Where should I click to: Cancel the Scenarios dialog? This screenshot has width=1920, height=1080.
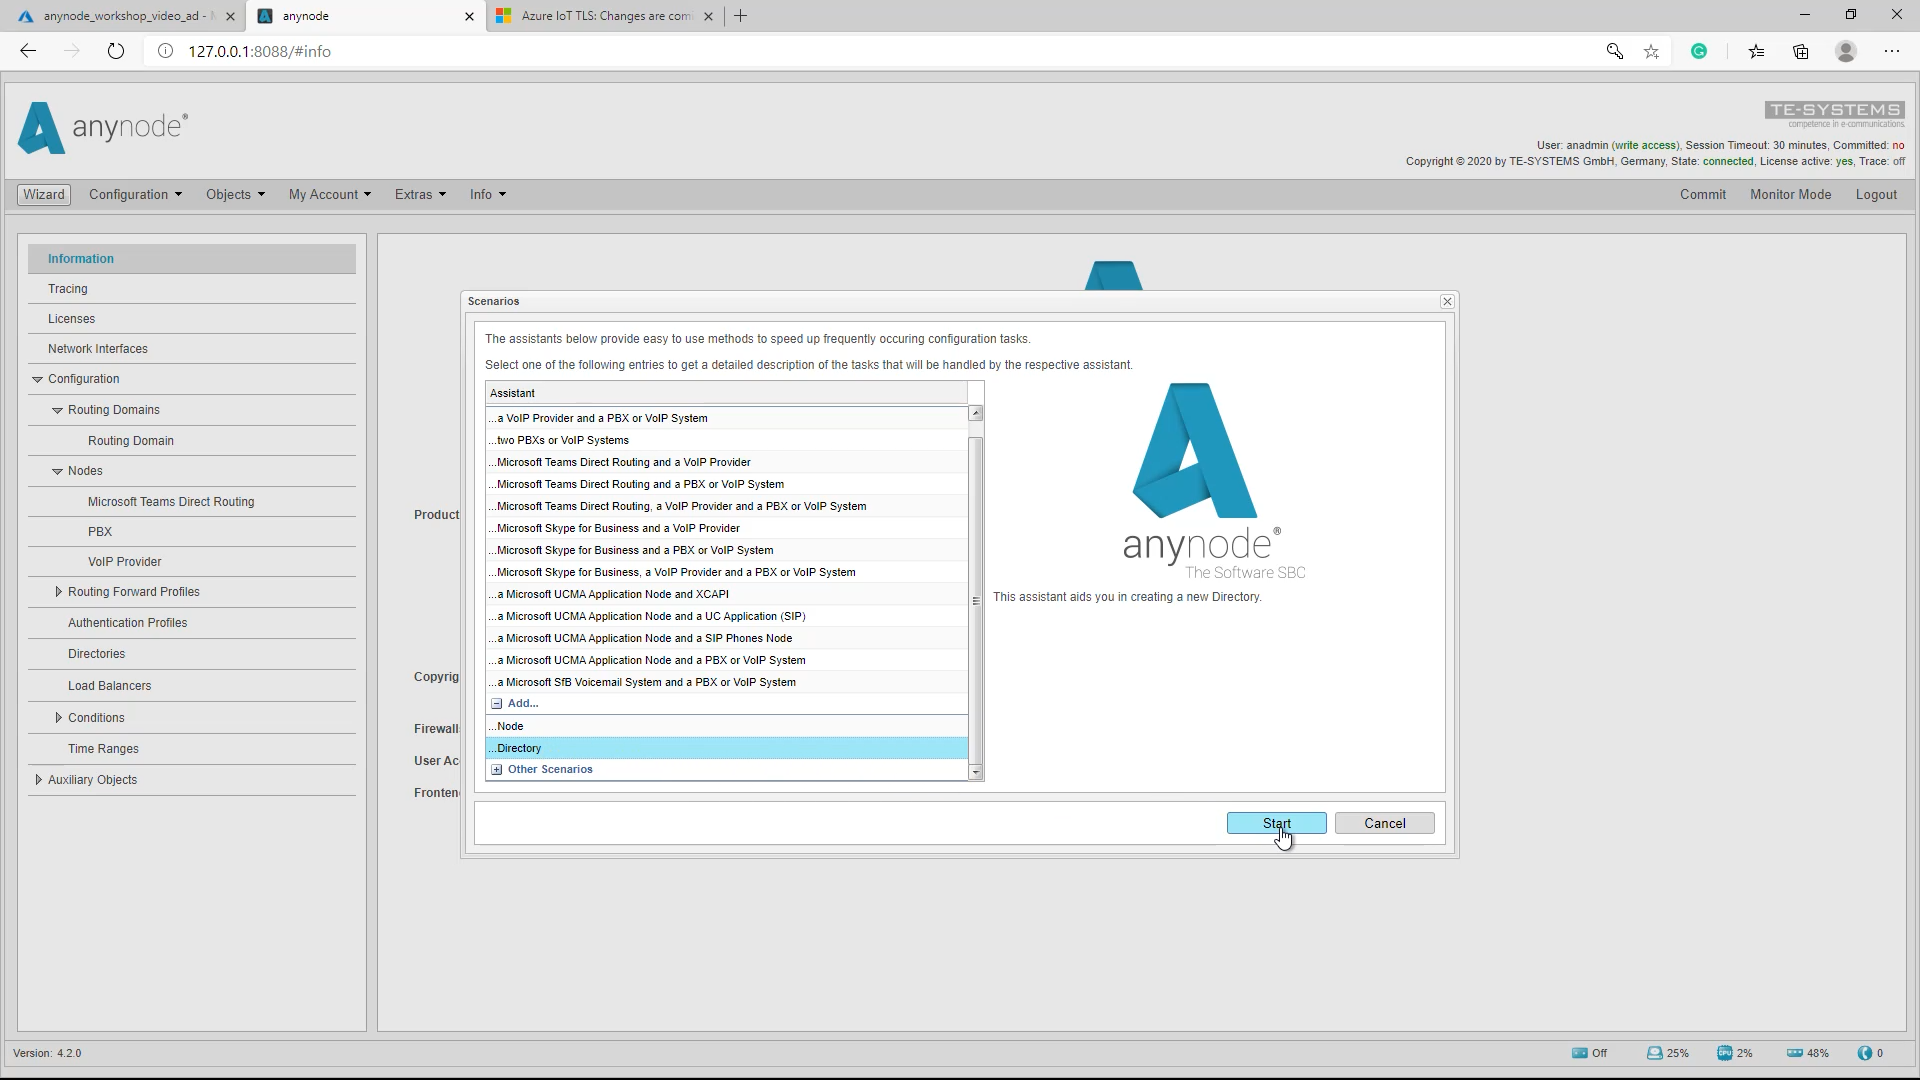tap(1384, 823)
